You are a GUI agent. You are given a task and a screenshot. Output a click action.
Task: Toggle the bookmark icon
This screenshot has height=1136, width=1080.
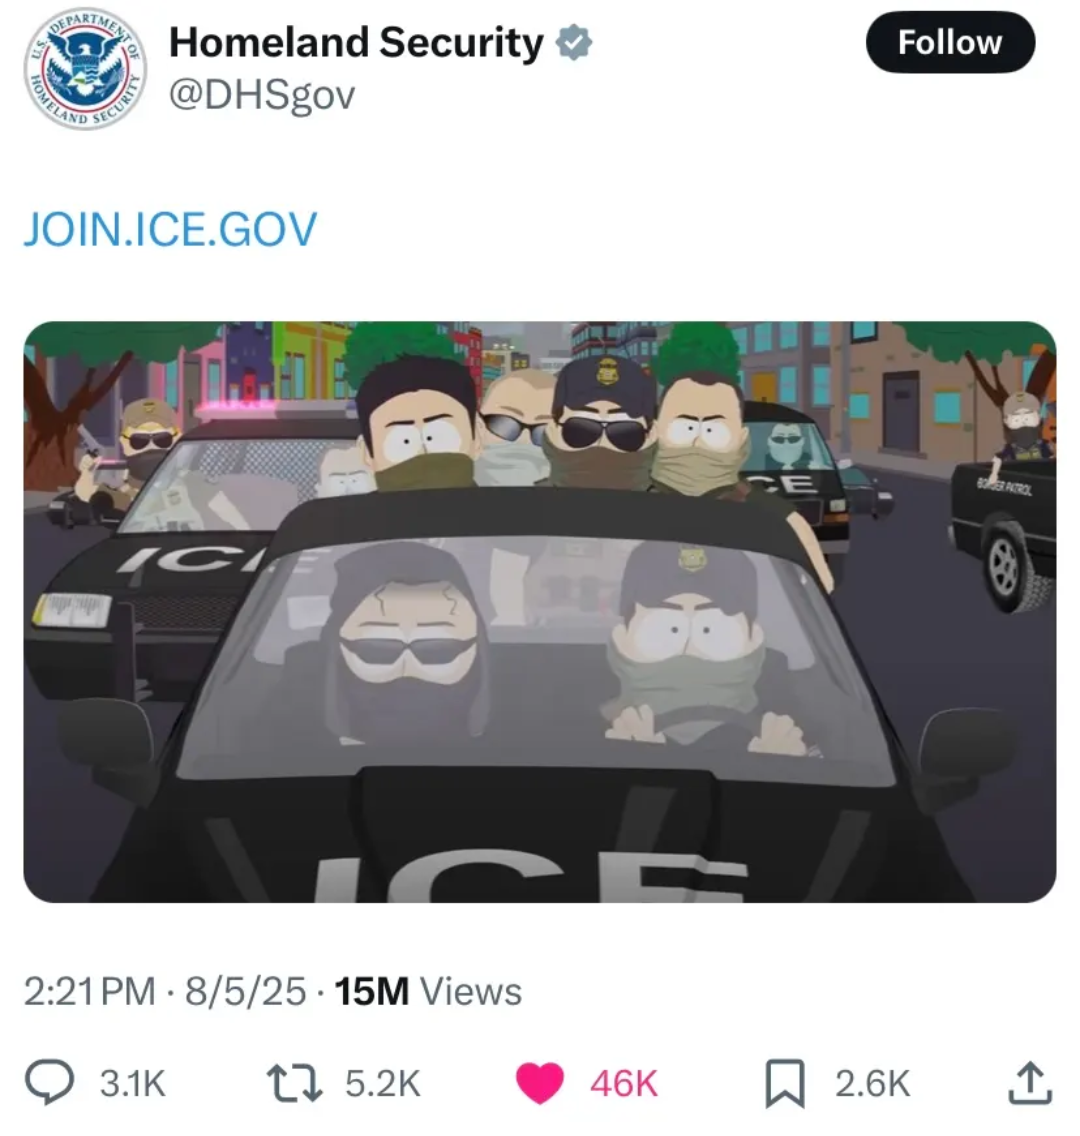point(785,1084)
